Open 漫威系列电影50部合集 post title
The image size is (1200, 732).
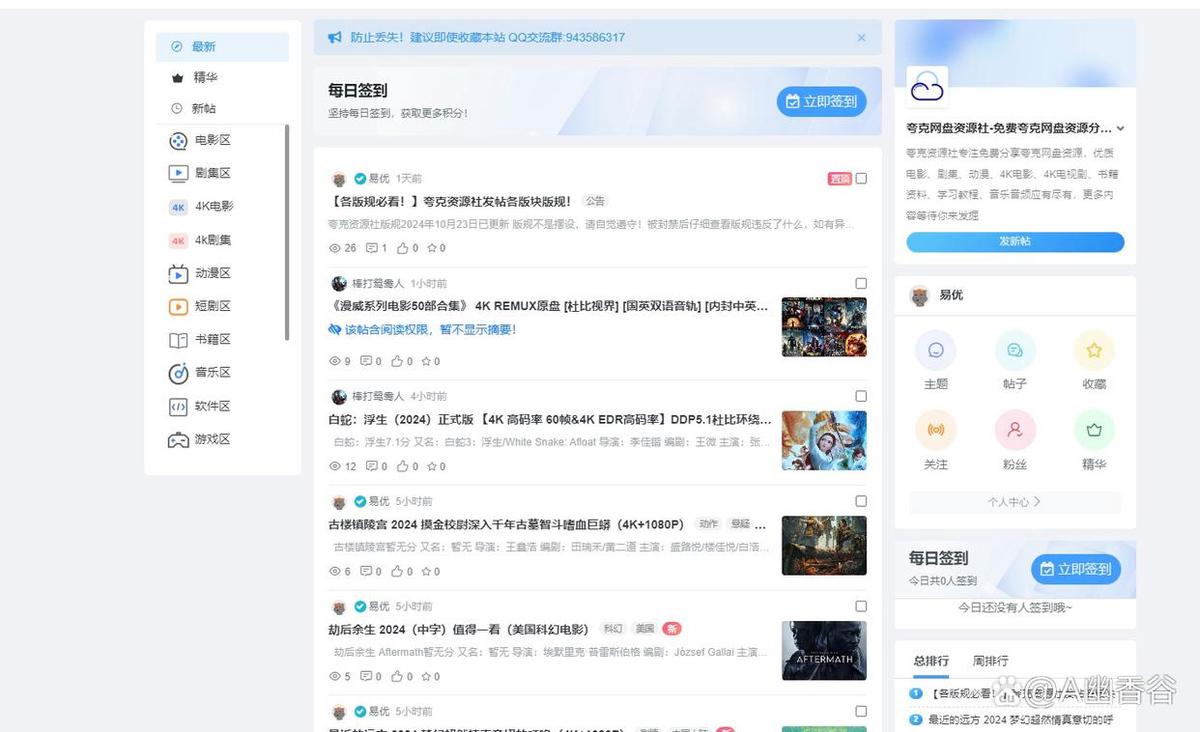[x=548, y=307]
